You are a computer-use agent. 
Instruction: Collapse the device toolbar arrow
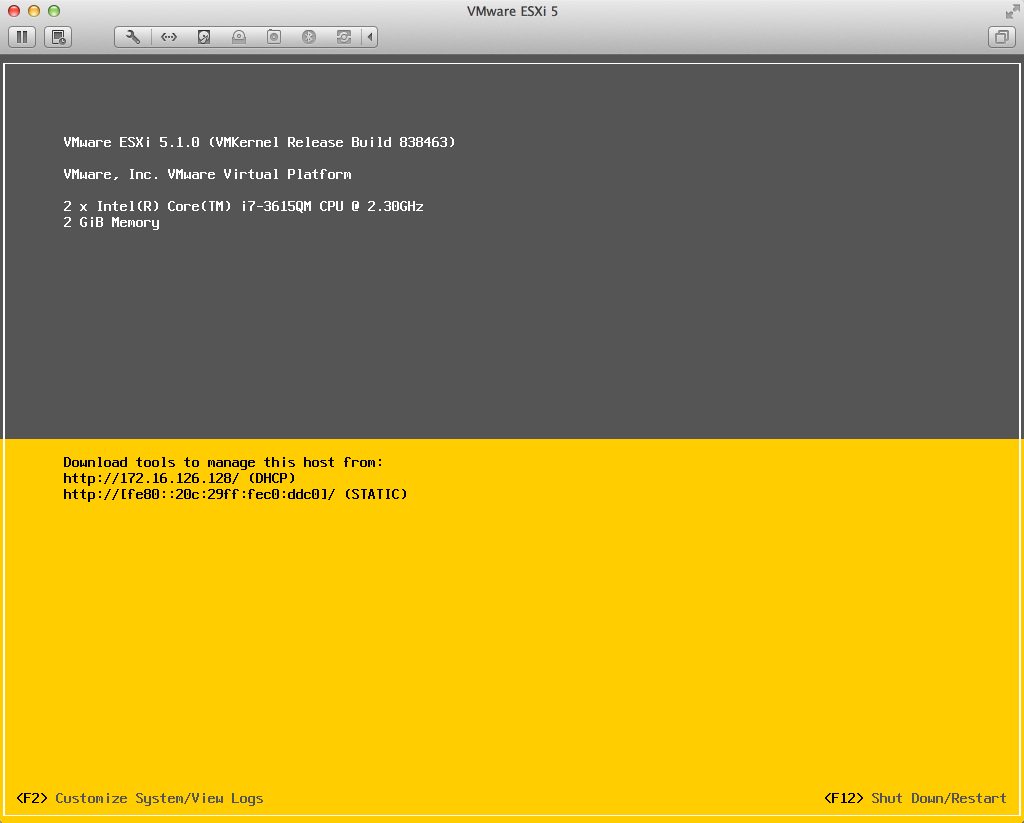pyautogui.click(x=370, y=37)
